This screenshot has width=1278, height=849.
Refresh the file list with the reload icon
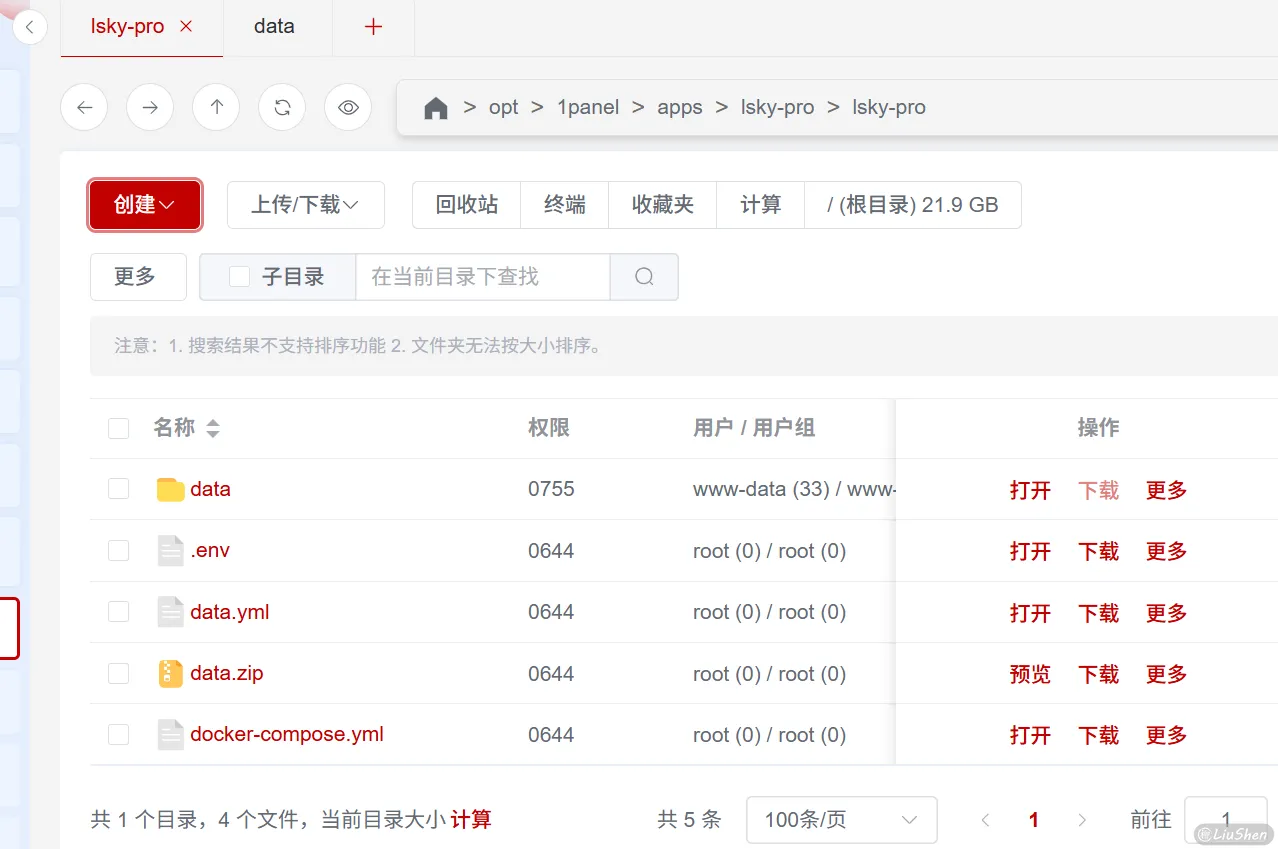click(282, 107)
